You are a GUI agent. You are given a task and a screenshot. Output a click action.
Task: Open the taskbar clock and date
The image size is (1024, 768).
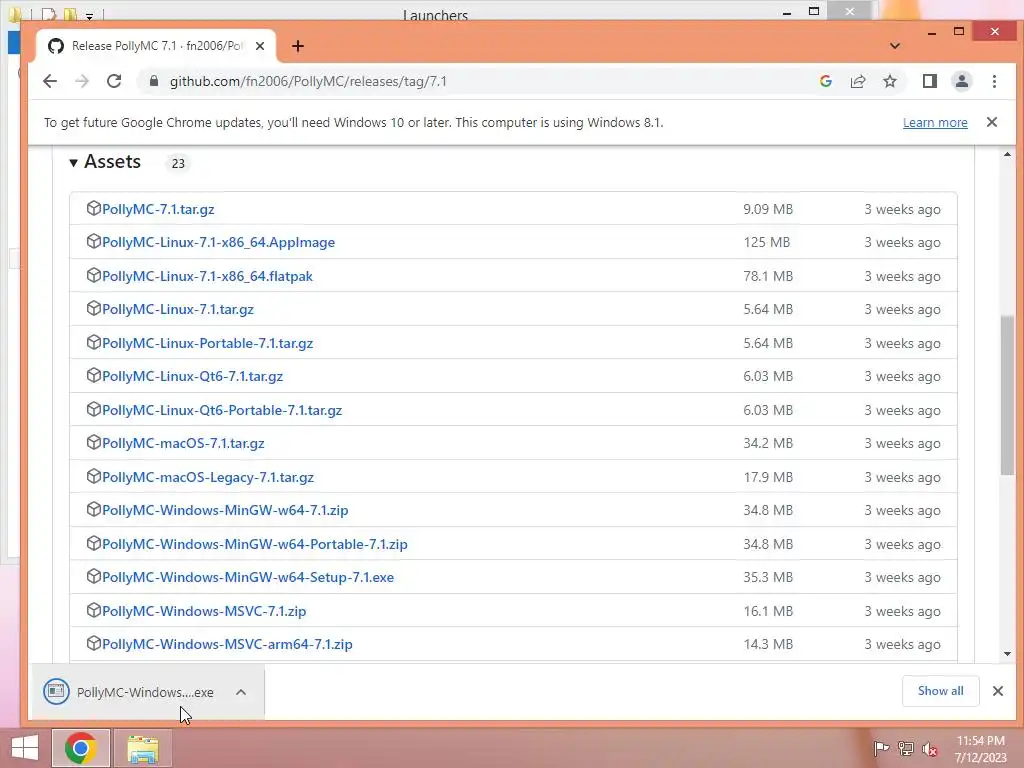(980, 749)
